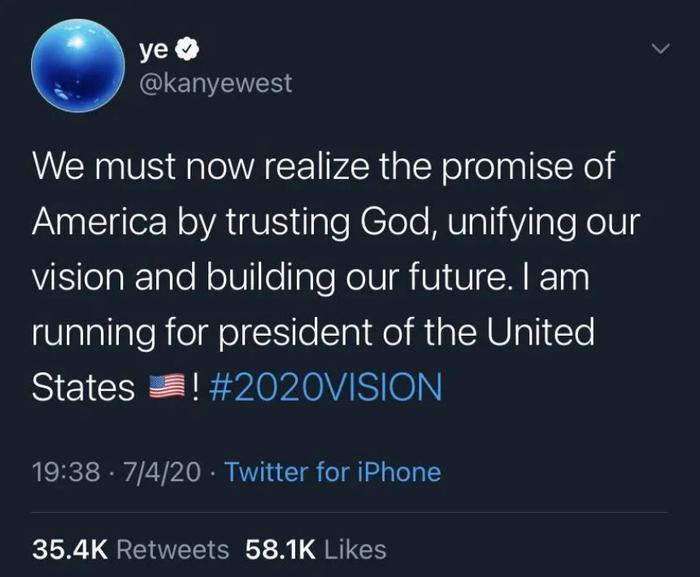700x577 pixels.
Task: Click the word Retweets label
Action: pos(173,550)
